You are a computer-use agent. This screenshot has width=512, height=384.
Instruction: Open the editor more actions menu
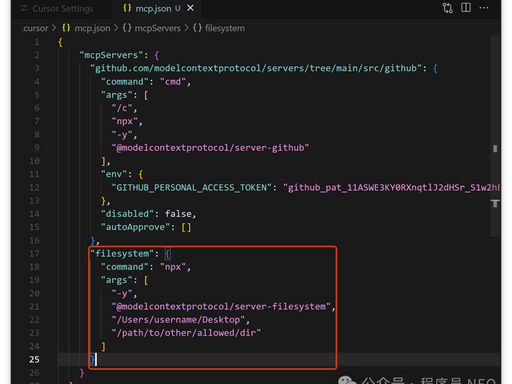coord(484,8)
